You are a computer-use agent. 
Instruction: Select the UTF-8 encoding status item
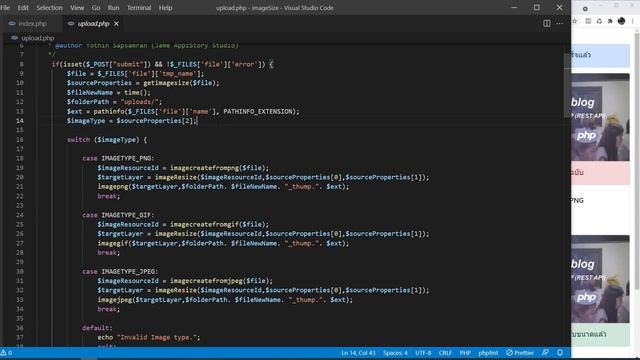click(423, 353)
